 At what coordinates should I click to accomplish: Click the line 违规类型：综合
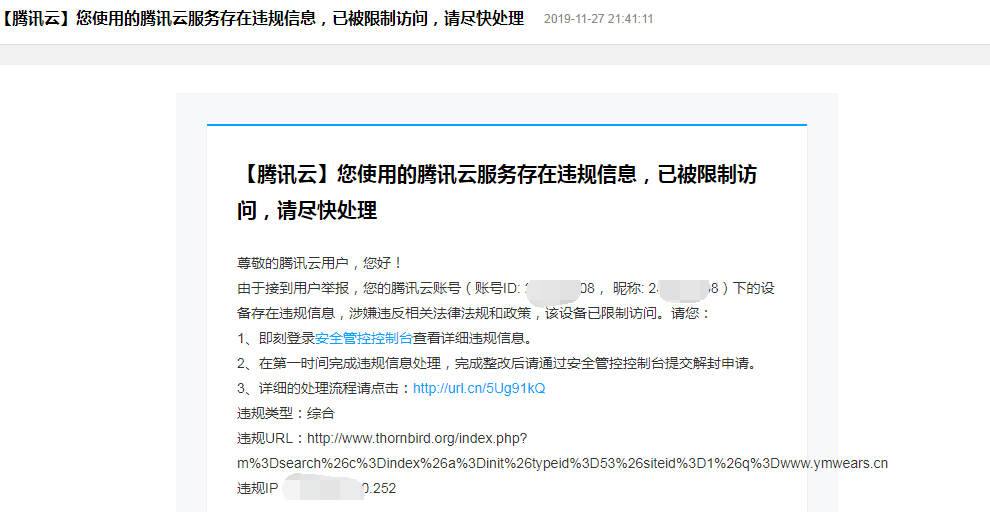point(286,414)
